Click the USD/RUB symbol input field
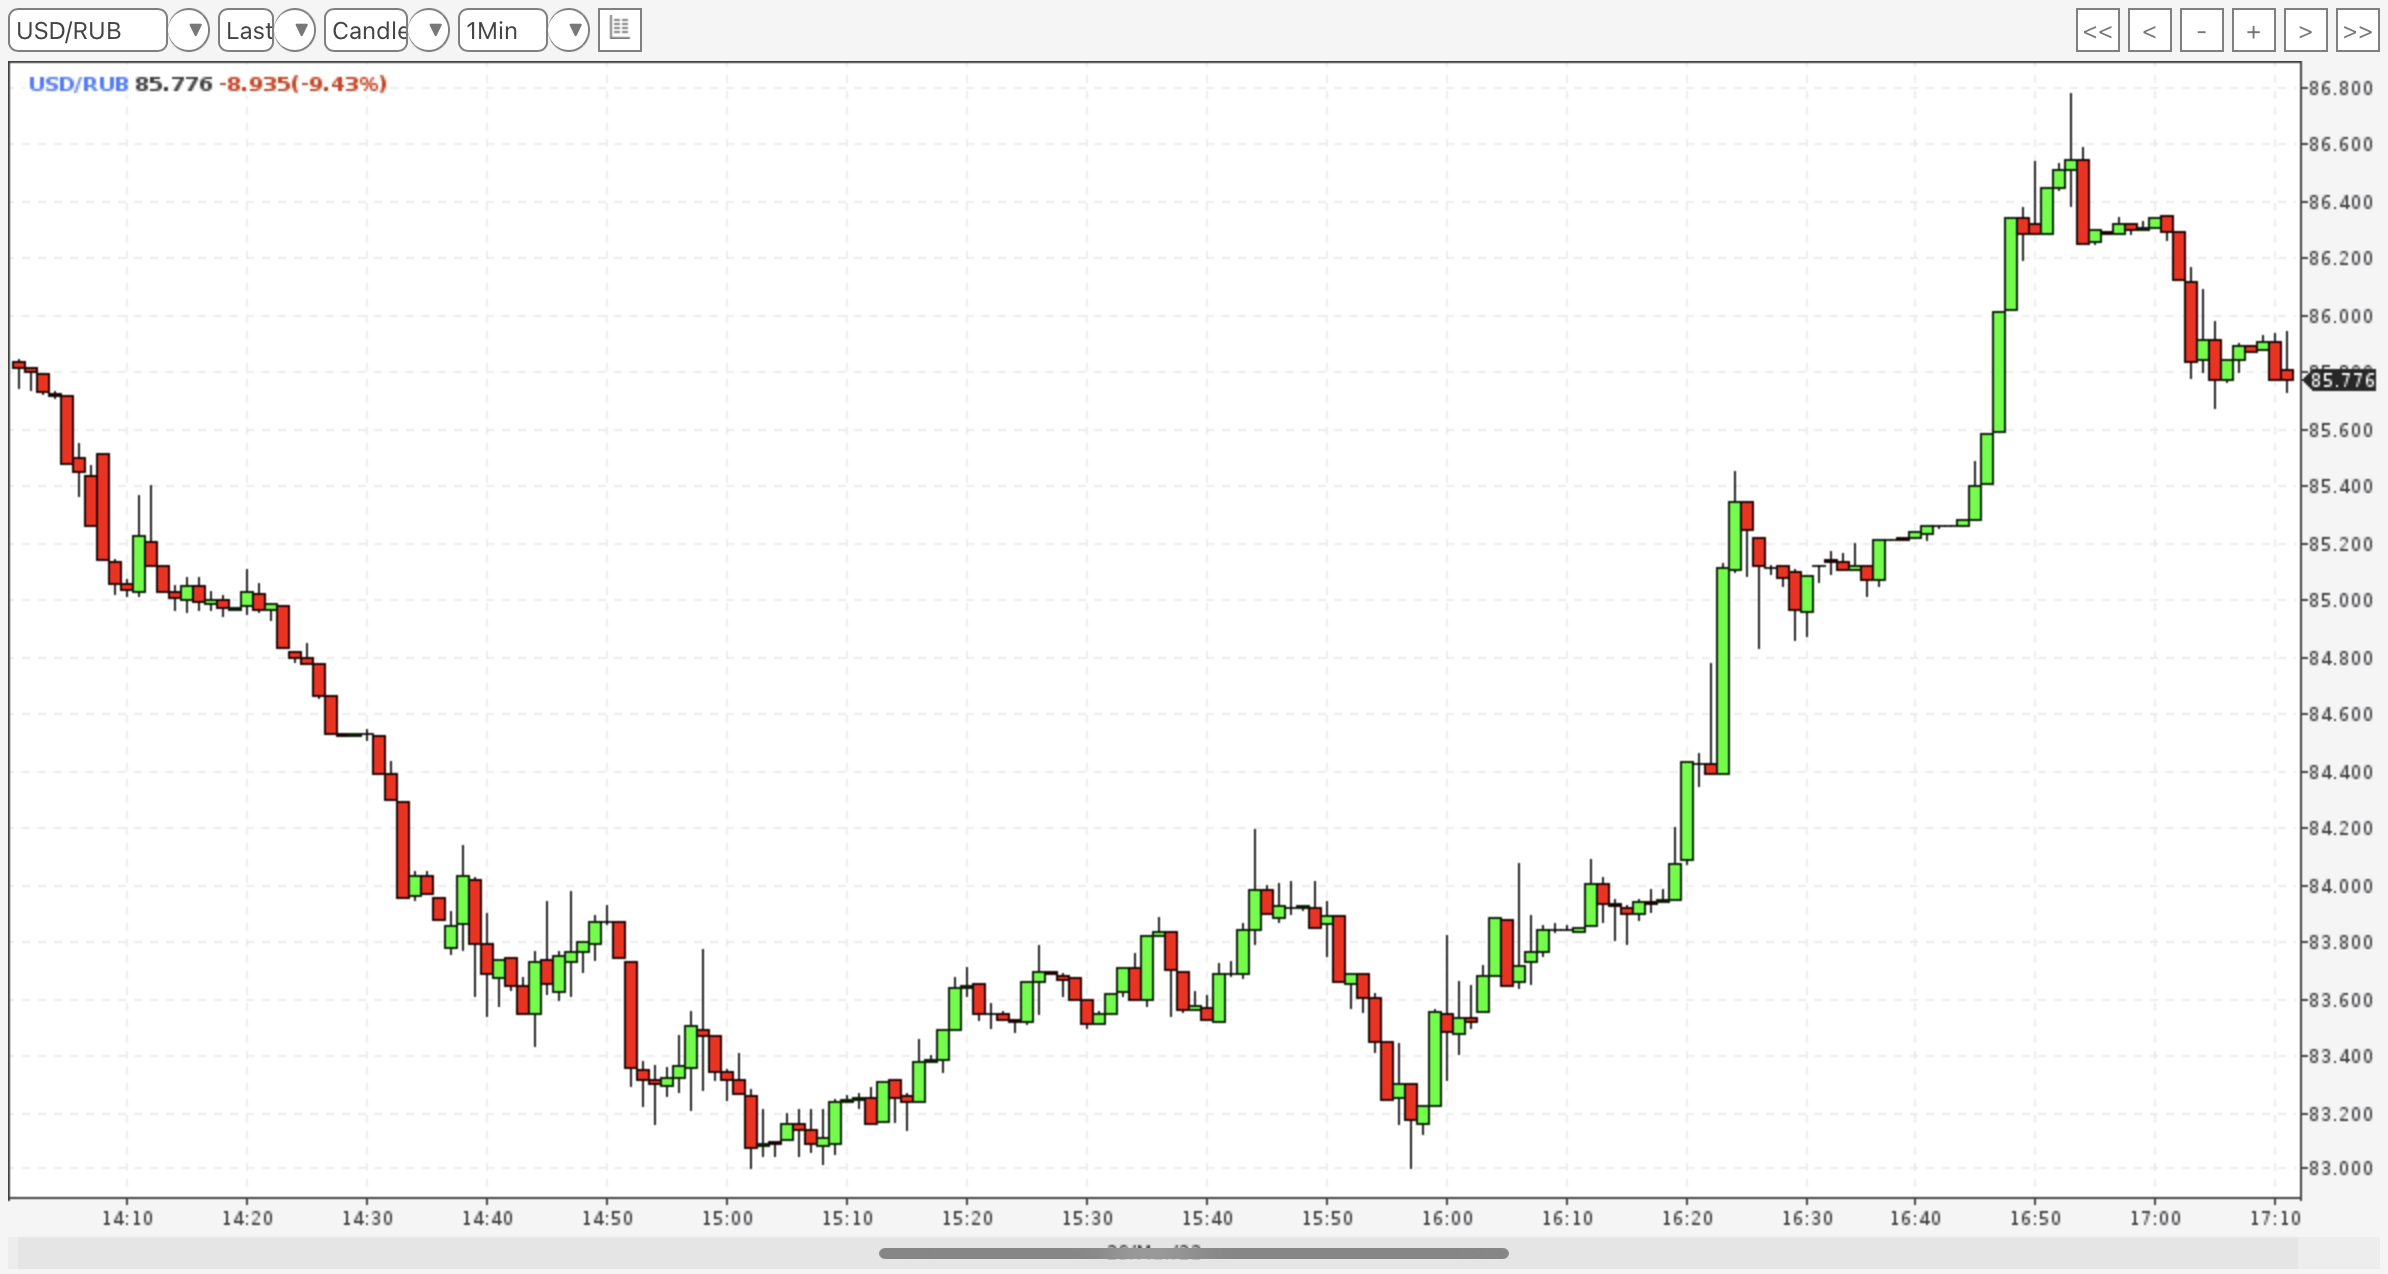The height and width of the screenshot is (1274, 2388). click(86, 30)
